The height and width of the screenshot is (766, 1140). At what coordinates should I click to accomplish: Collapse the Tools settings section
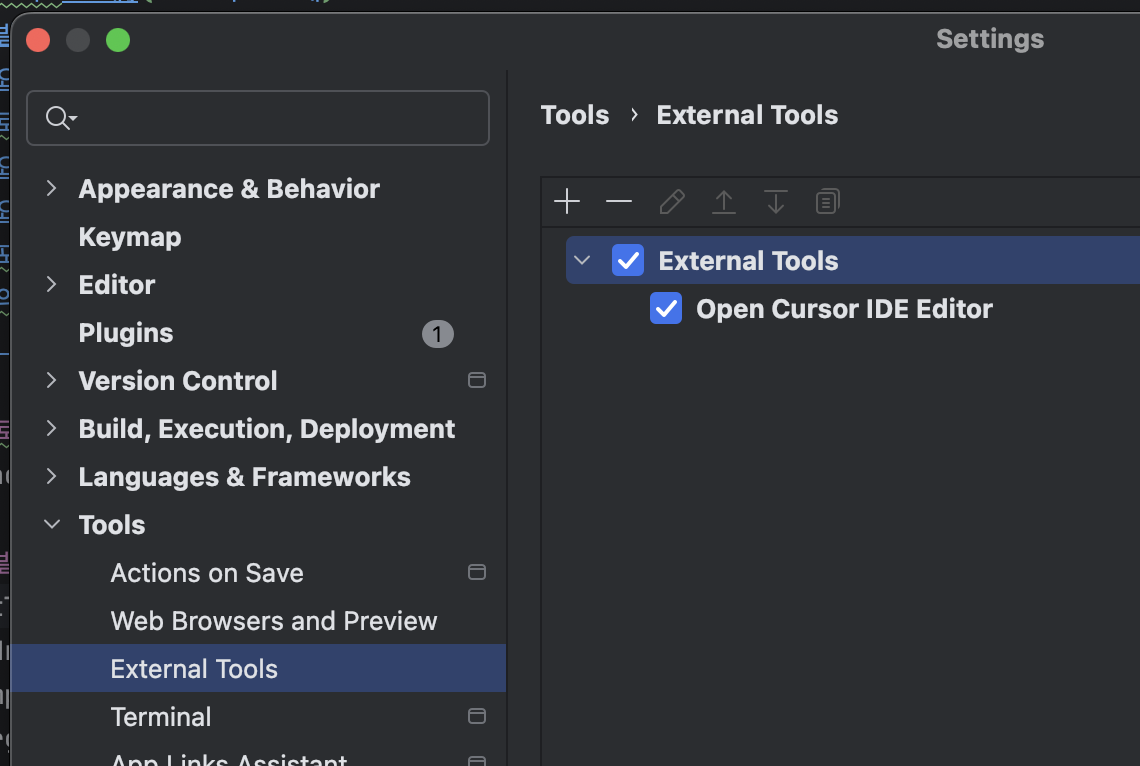tap(52, 524)
